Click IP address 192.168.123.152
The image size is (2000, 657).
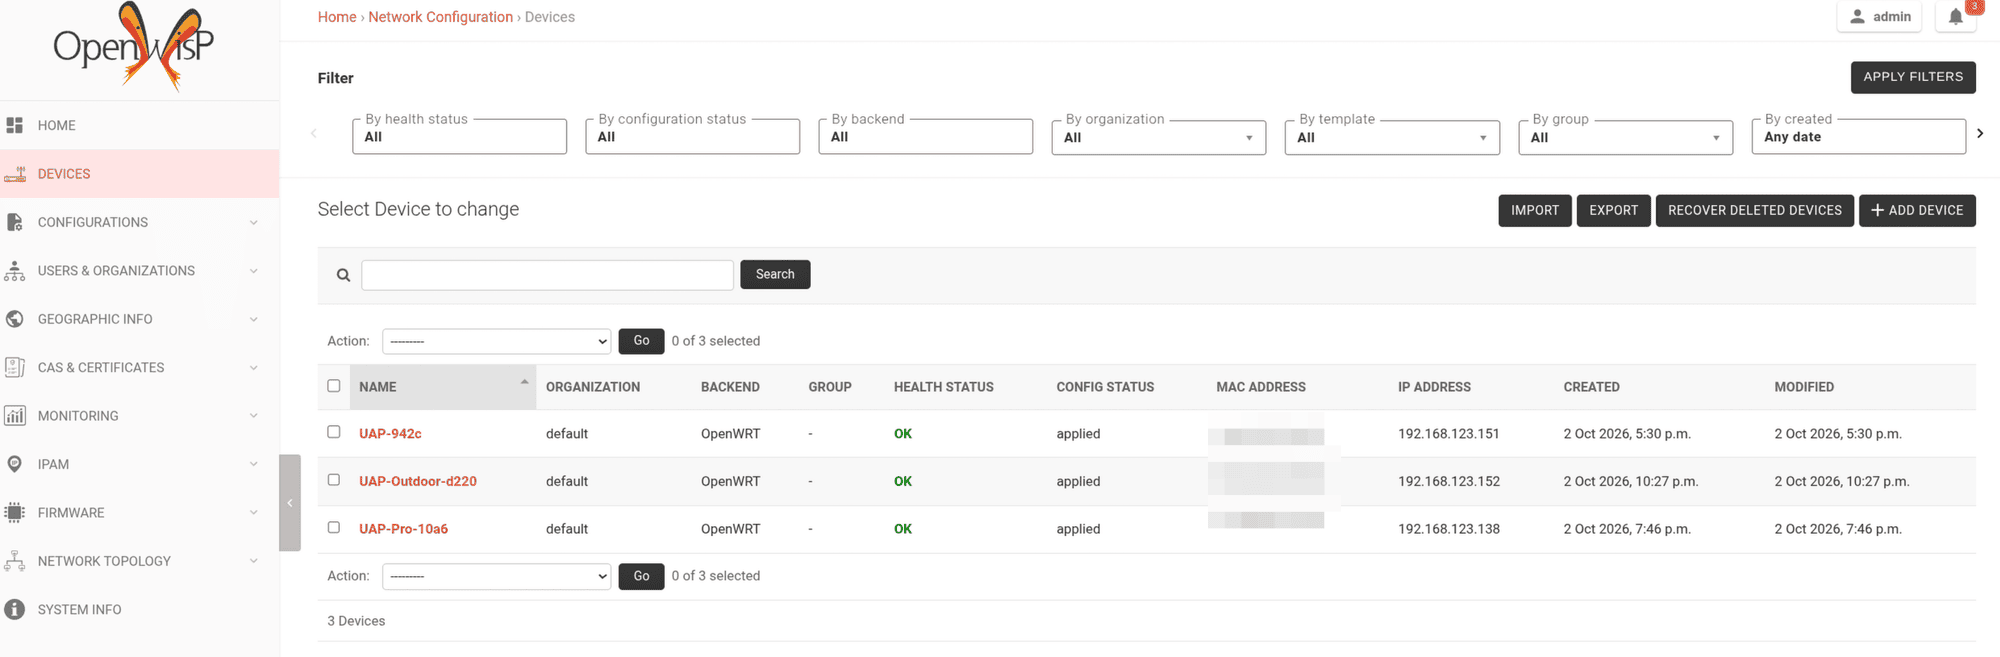point(1448,481)
